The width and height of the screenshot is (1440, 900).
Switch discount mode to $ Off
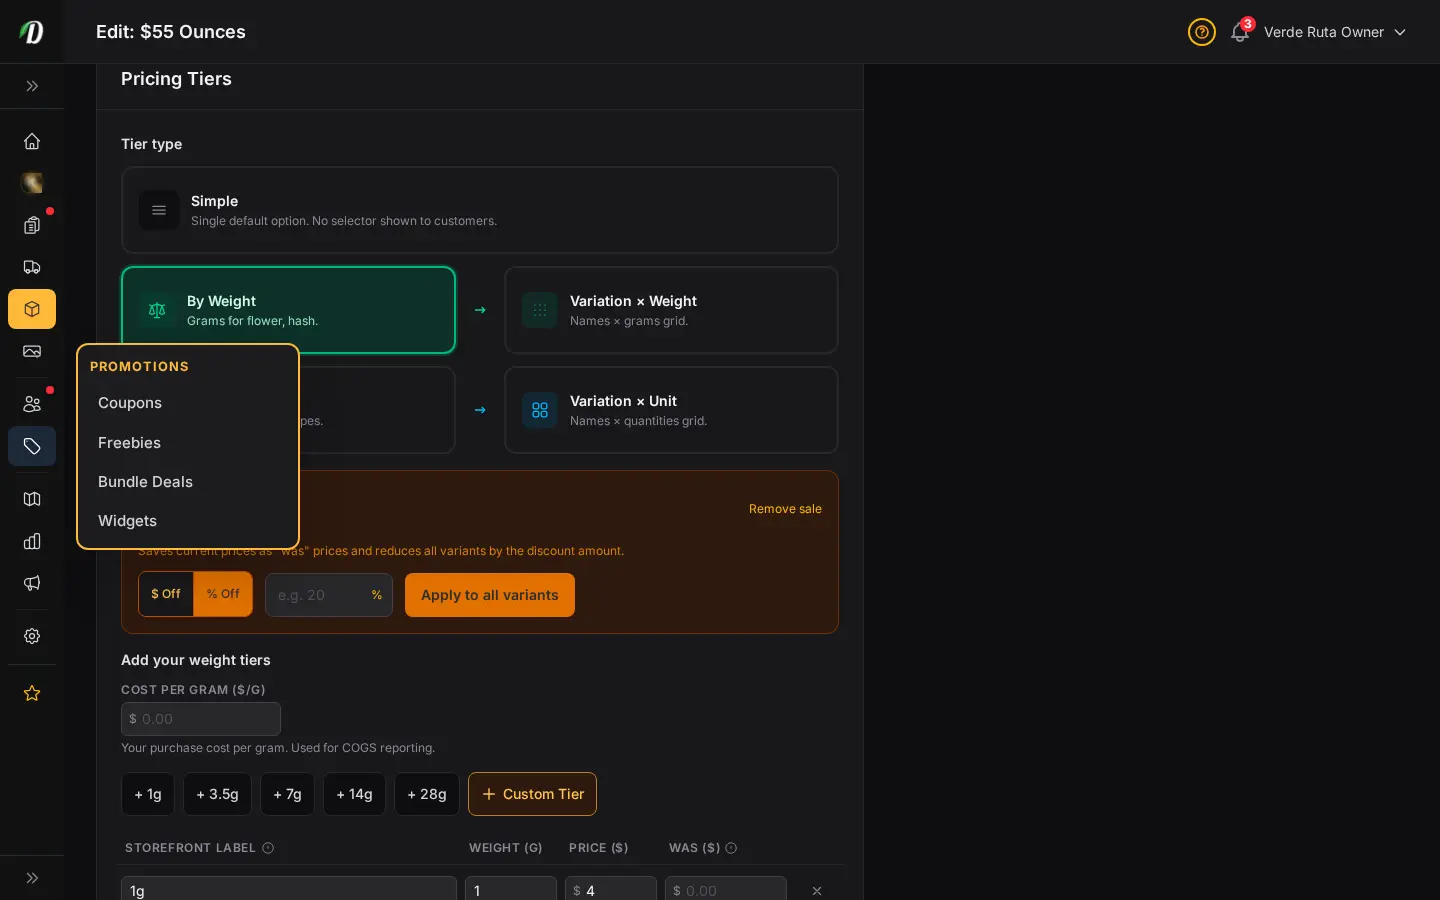pos(166,594)
